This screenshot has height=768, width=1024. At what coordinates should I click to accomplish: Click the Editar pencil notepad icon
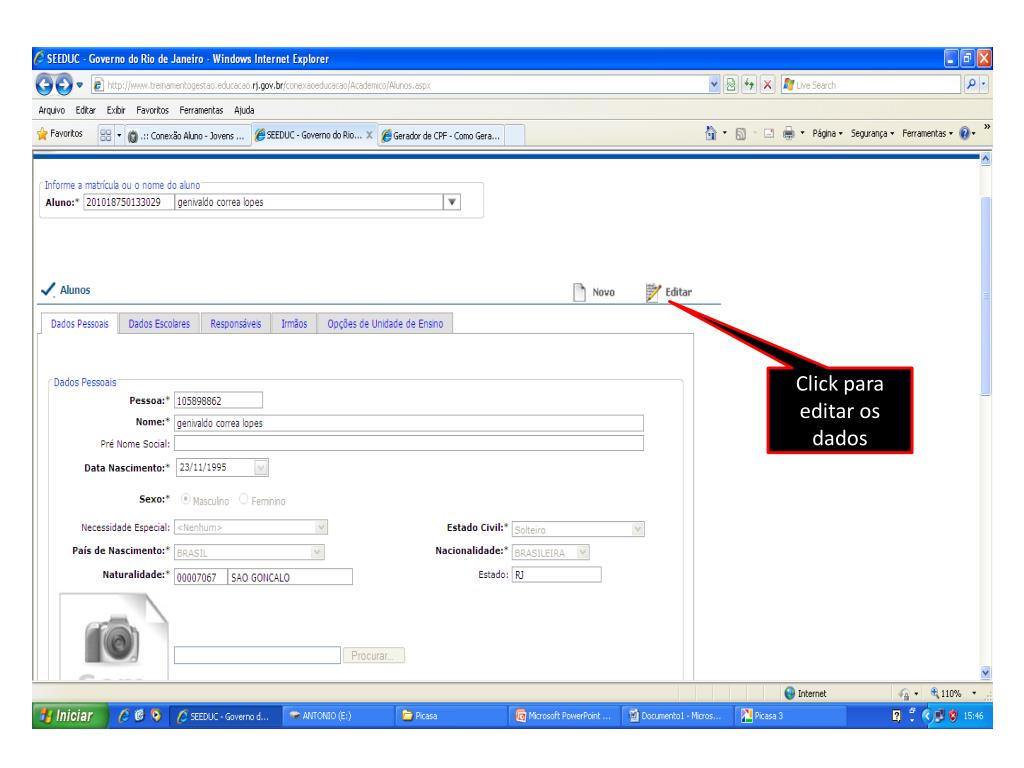click(653, 292)
